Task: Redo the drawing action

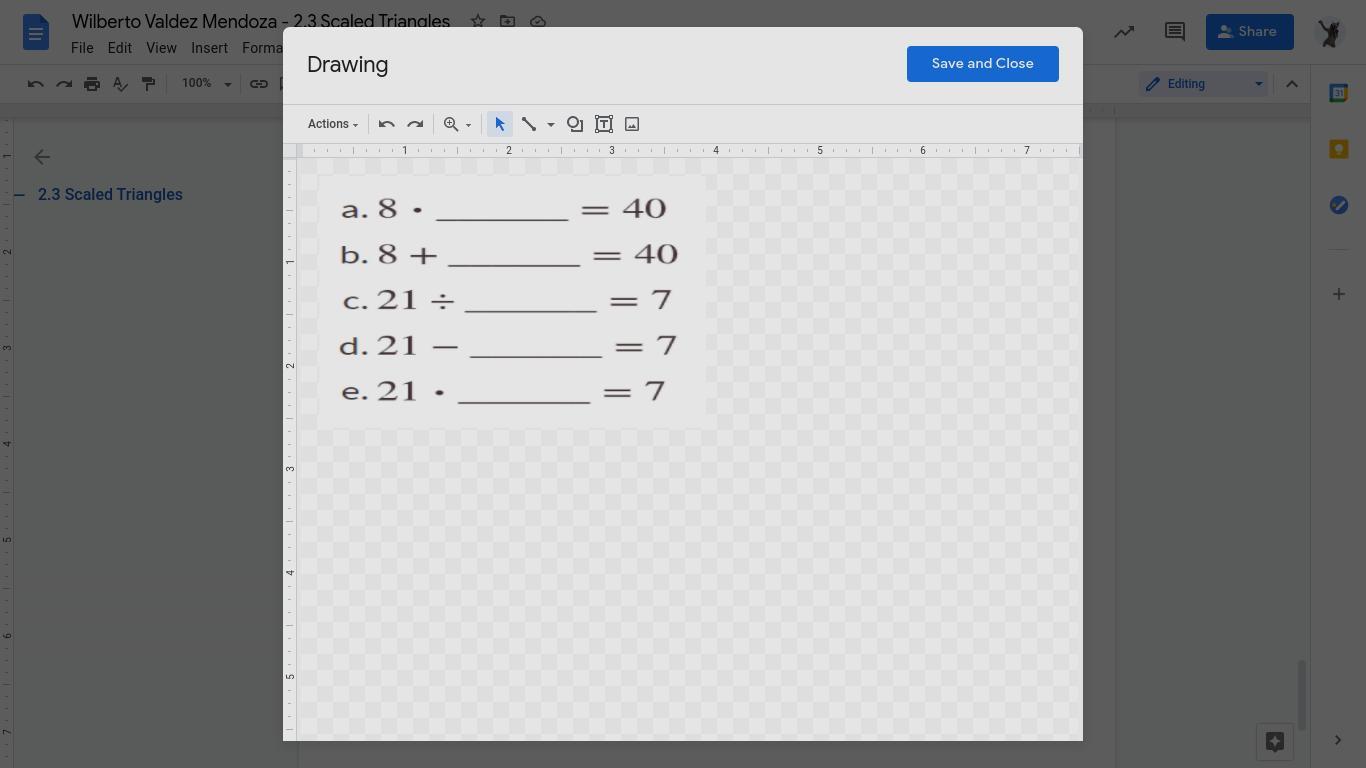Action: (415, 124)
